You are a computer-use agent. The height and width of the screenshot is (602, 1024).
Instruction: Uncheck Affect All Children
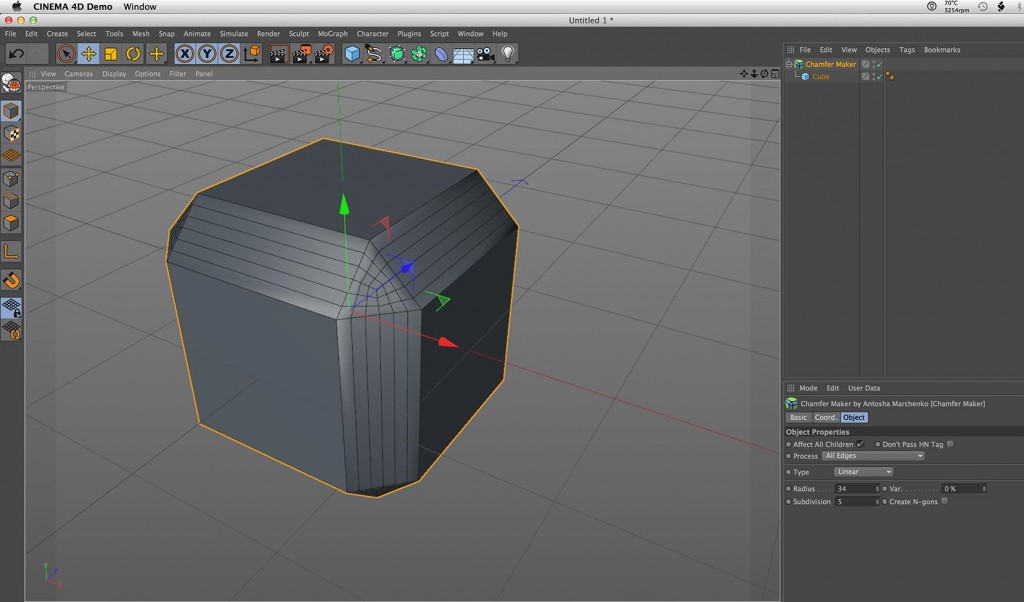click(860, 444)
